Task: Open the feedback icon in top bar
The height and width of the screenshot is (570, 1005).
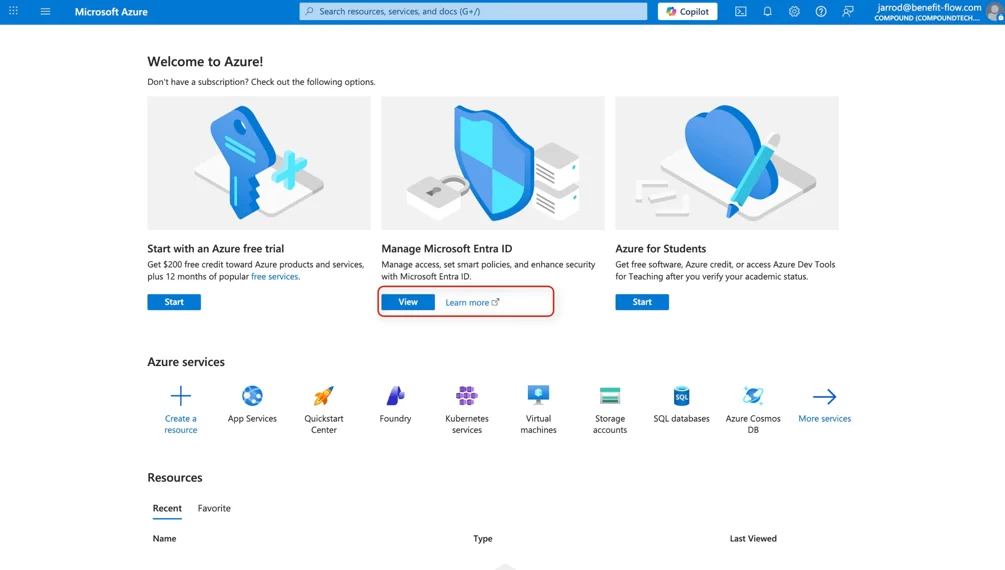Action: click(847, 12)
